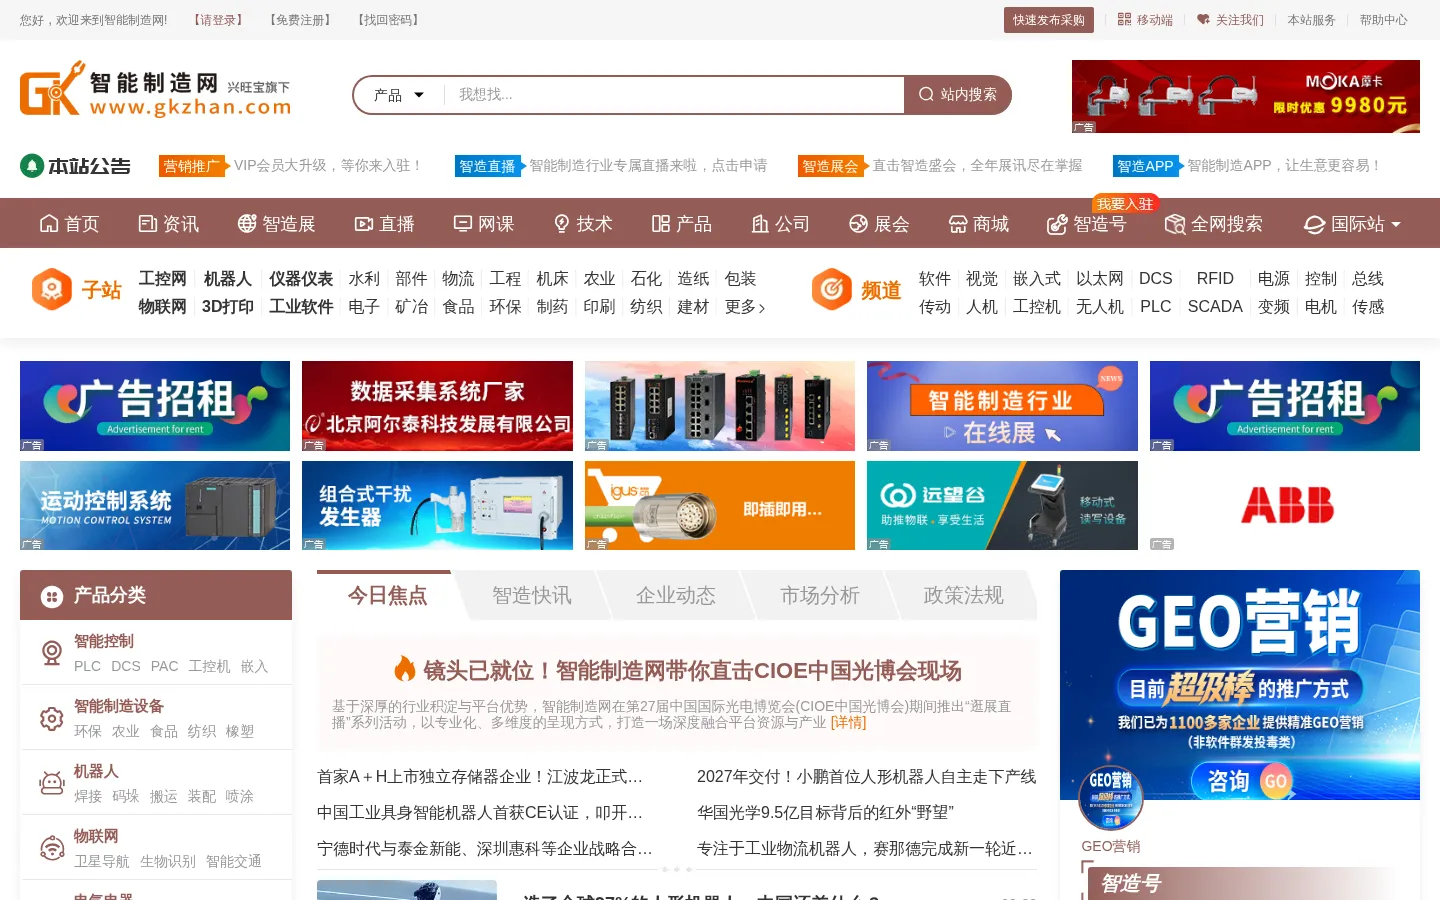This screenshot has width=1440, height=900.
Task: Click the GK 智能制造网 site logo
Action: point(155,90)
